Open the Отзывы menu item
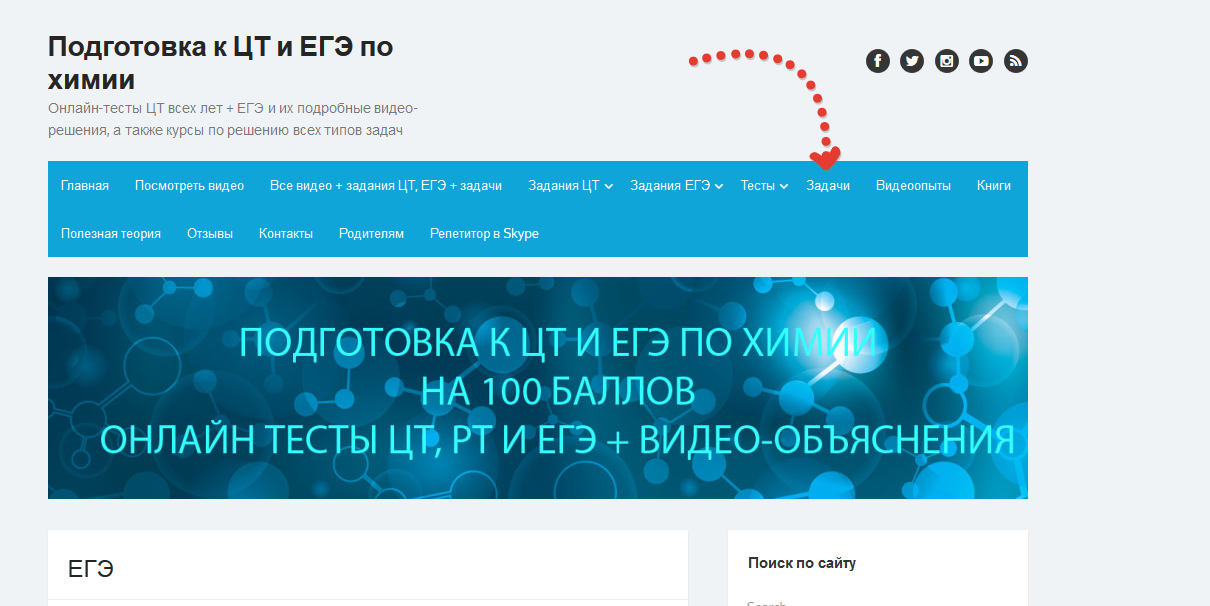 coord(210,233)
